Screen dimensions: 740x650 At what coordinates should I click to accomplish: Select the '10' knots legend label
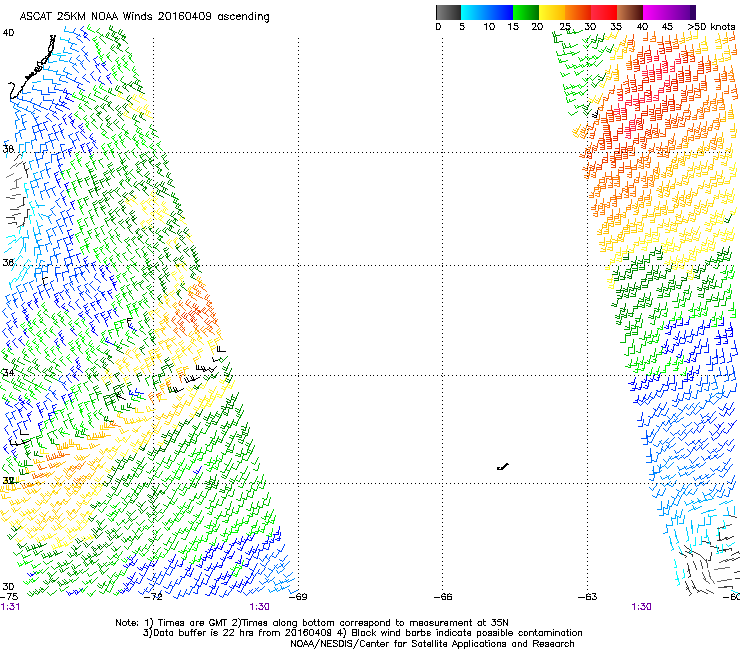point(489,26)
